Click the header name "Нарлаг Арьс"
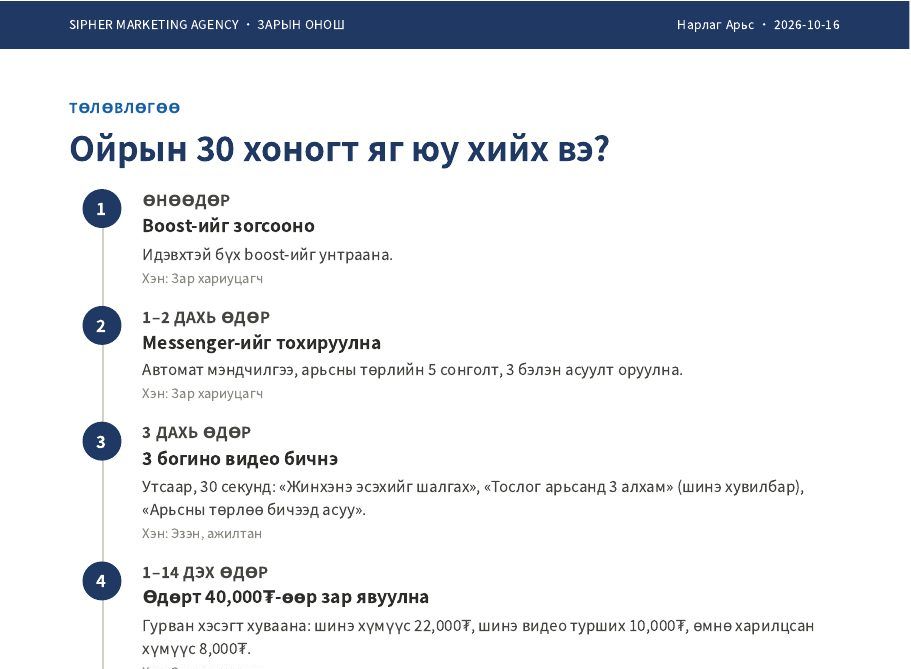 point(715,24)
